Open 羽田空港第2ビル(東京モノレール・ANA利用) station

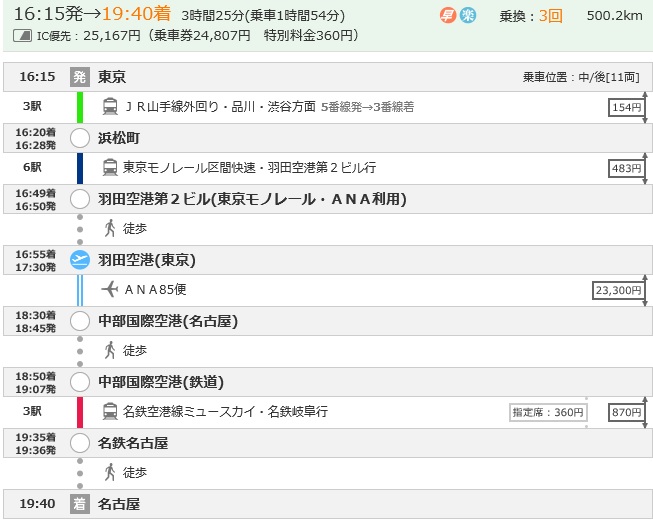pyautogui.click(x=252, y=199)
